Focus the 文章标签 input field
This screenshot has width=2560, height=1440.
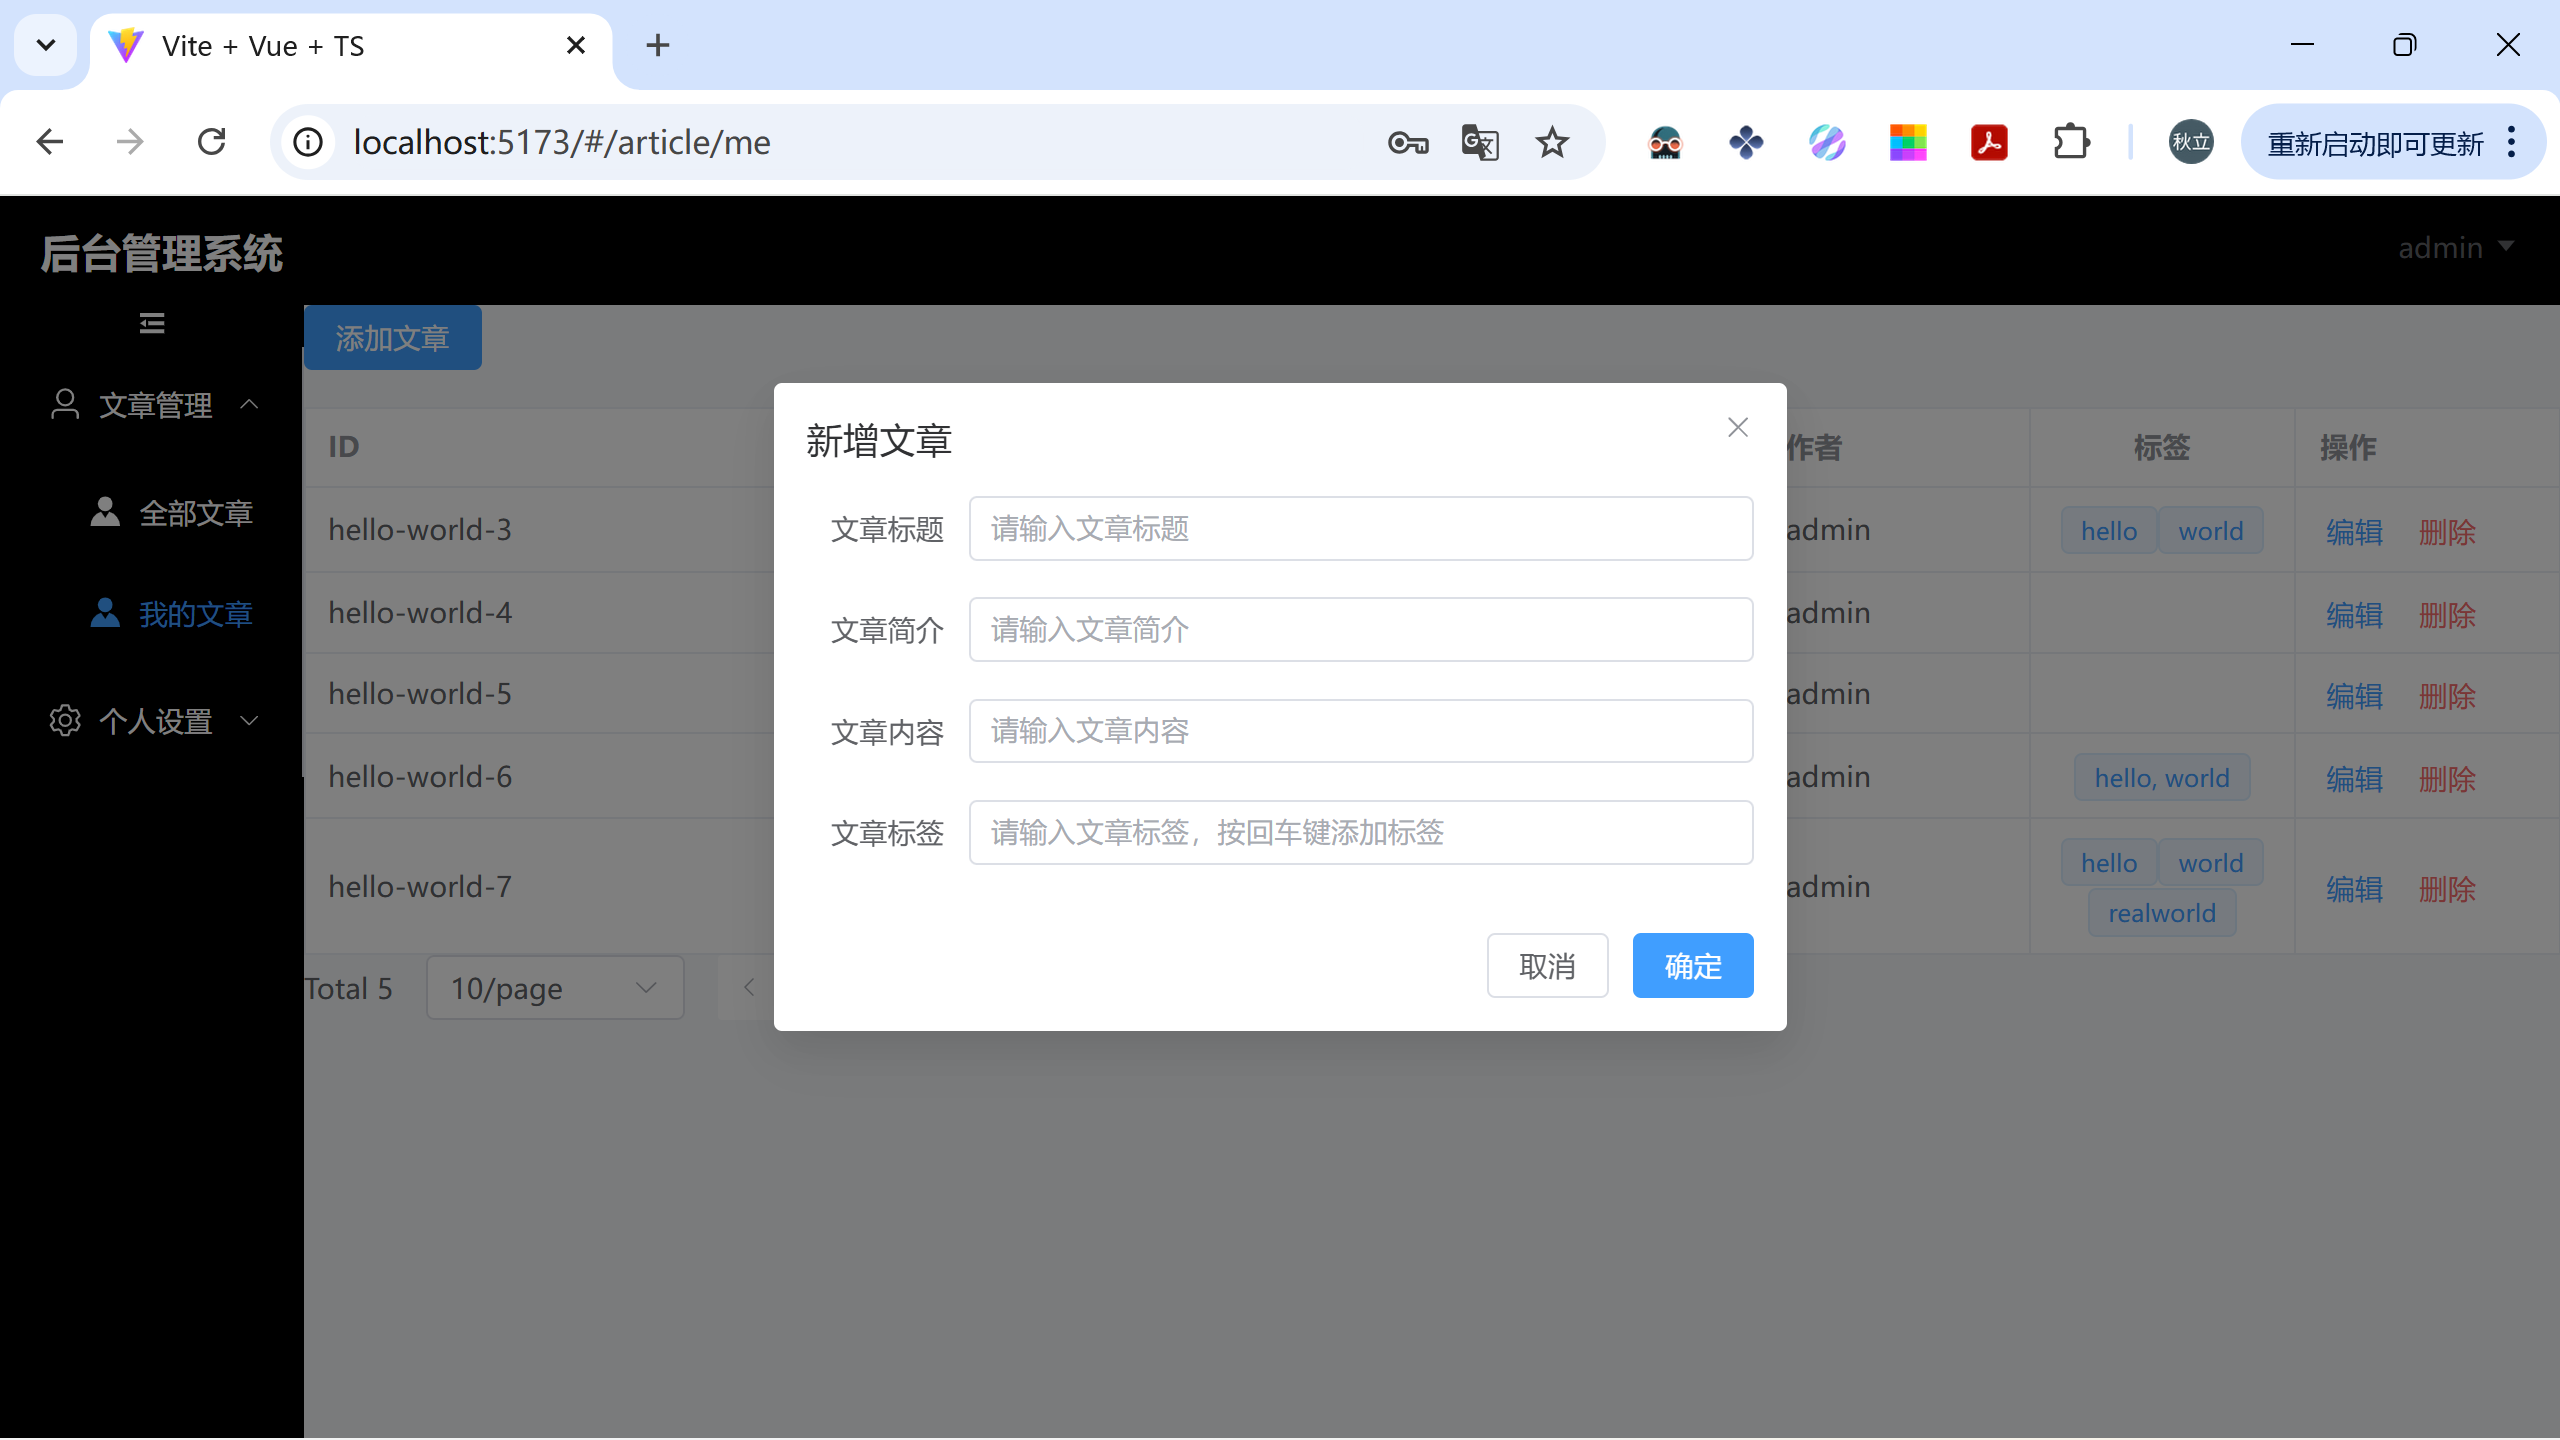click(1360, 833)
